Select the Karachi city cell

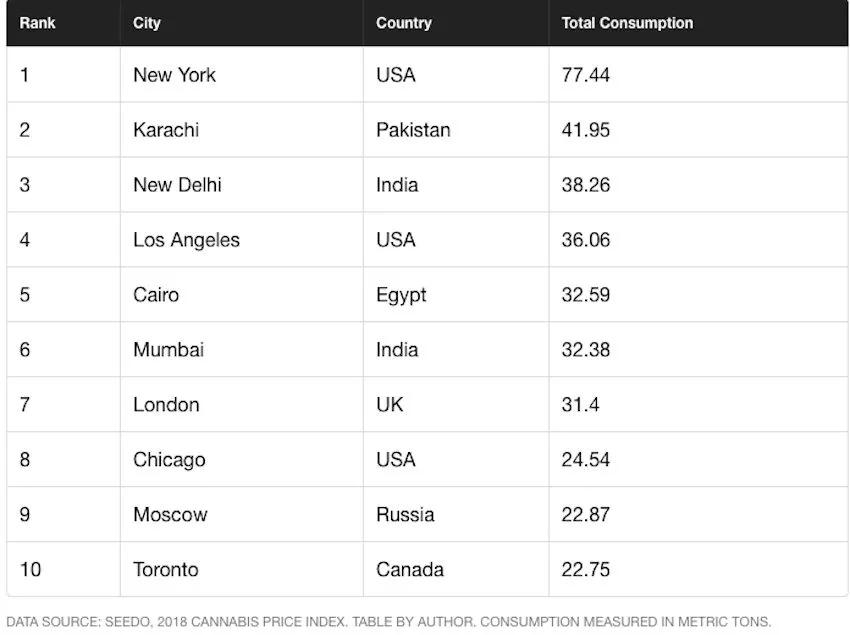coord(166,130)
